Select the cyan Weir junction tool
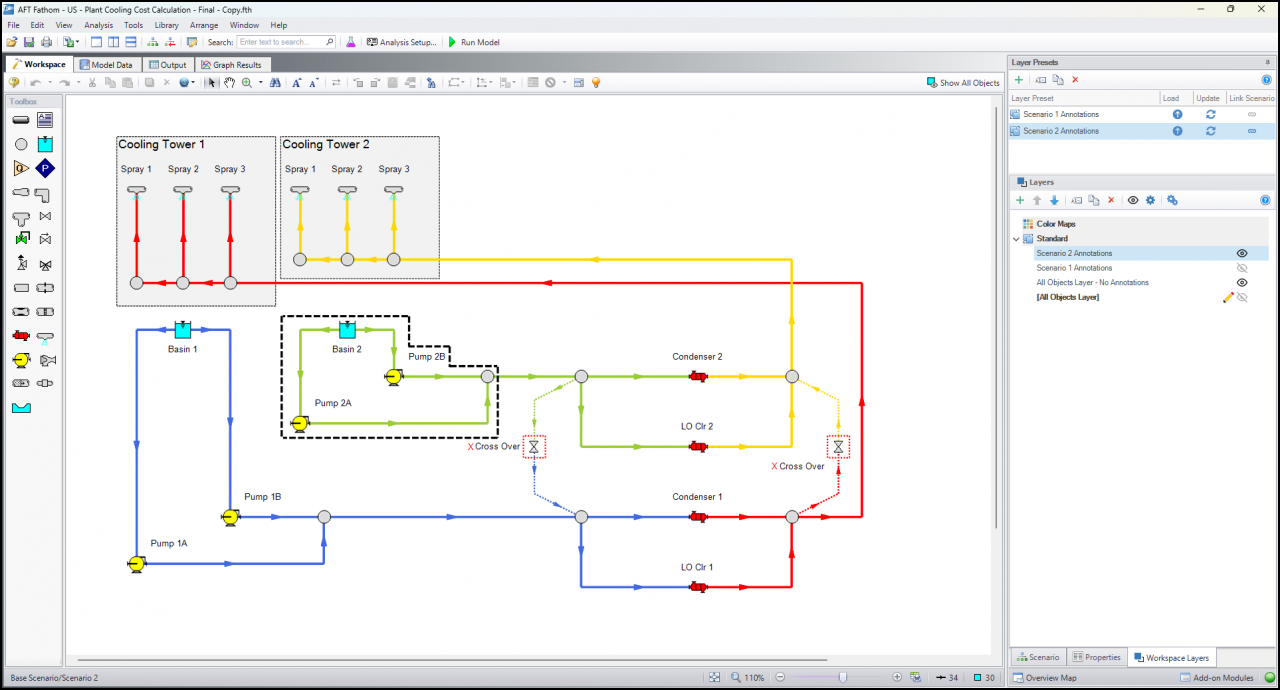 tap(21, 408)
